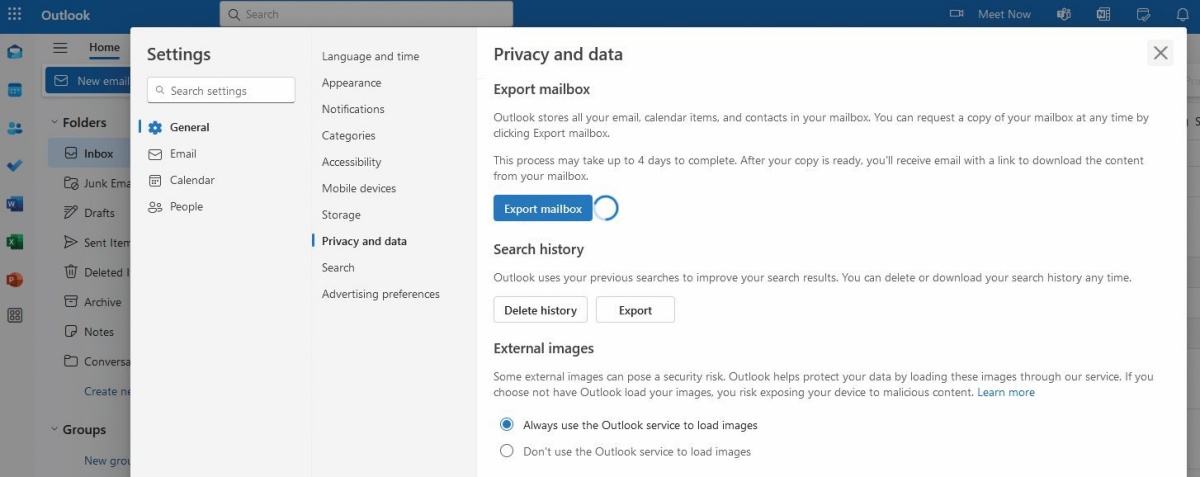1200x477 pixels.
Task: Open Categories settings
Action: click(x=349, y=135)
